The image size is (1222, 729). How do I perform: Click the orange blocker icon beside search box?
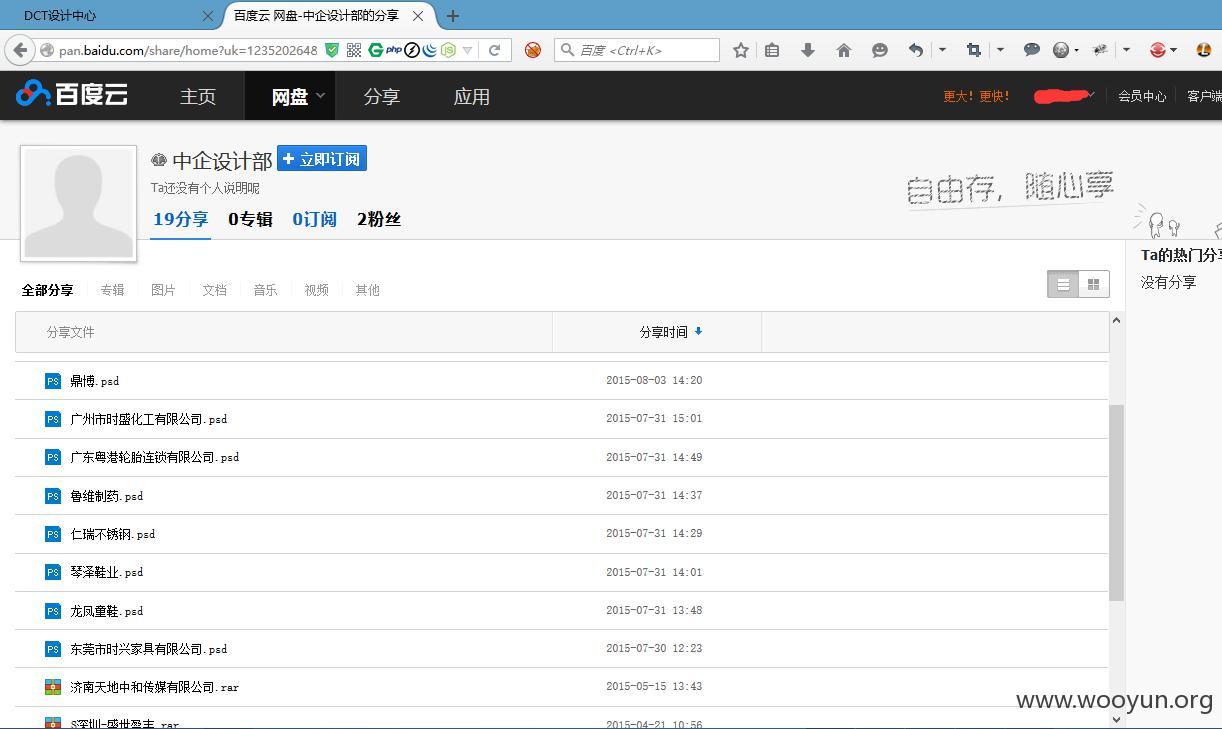[533, 50]
